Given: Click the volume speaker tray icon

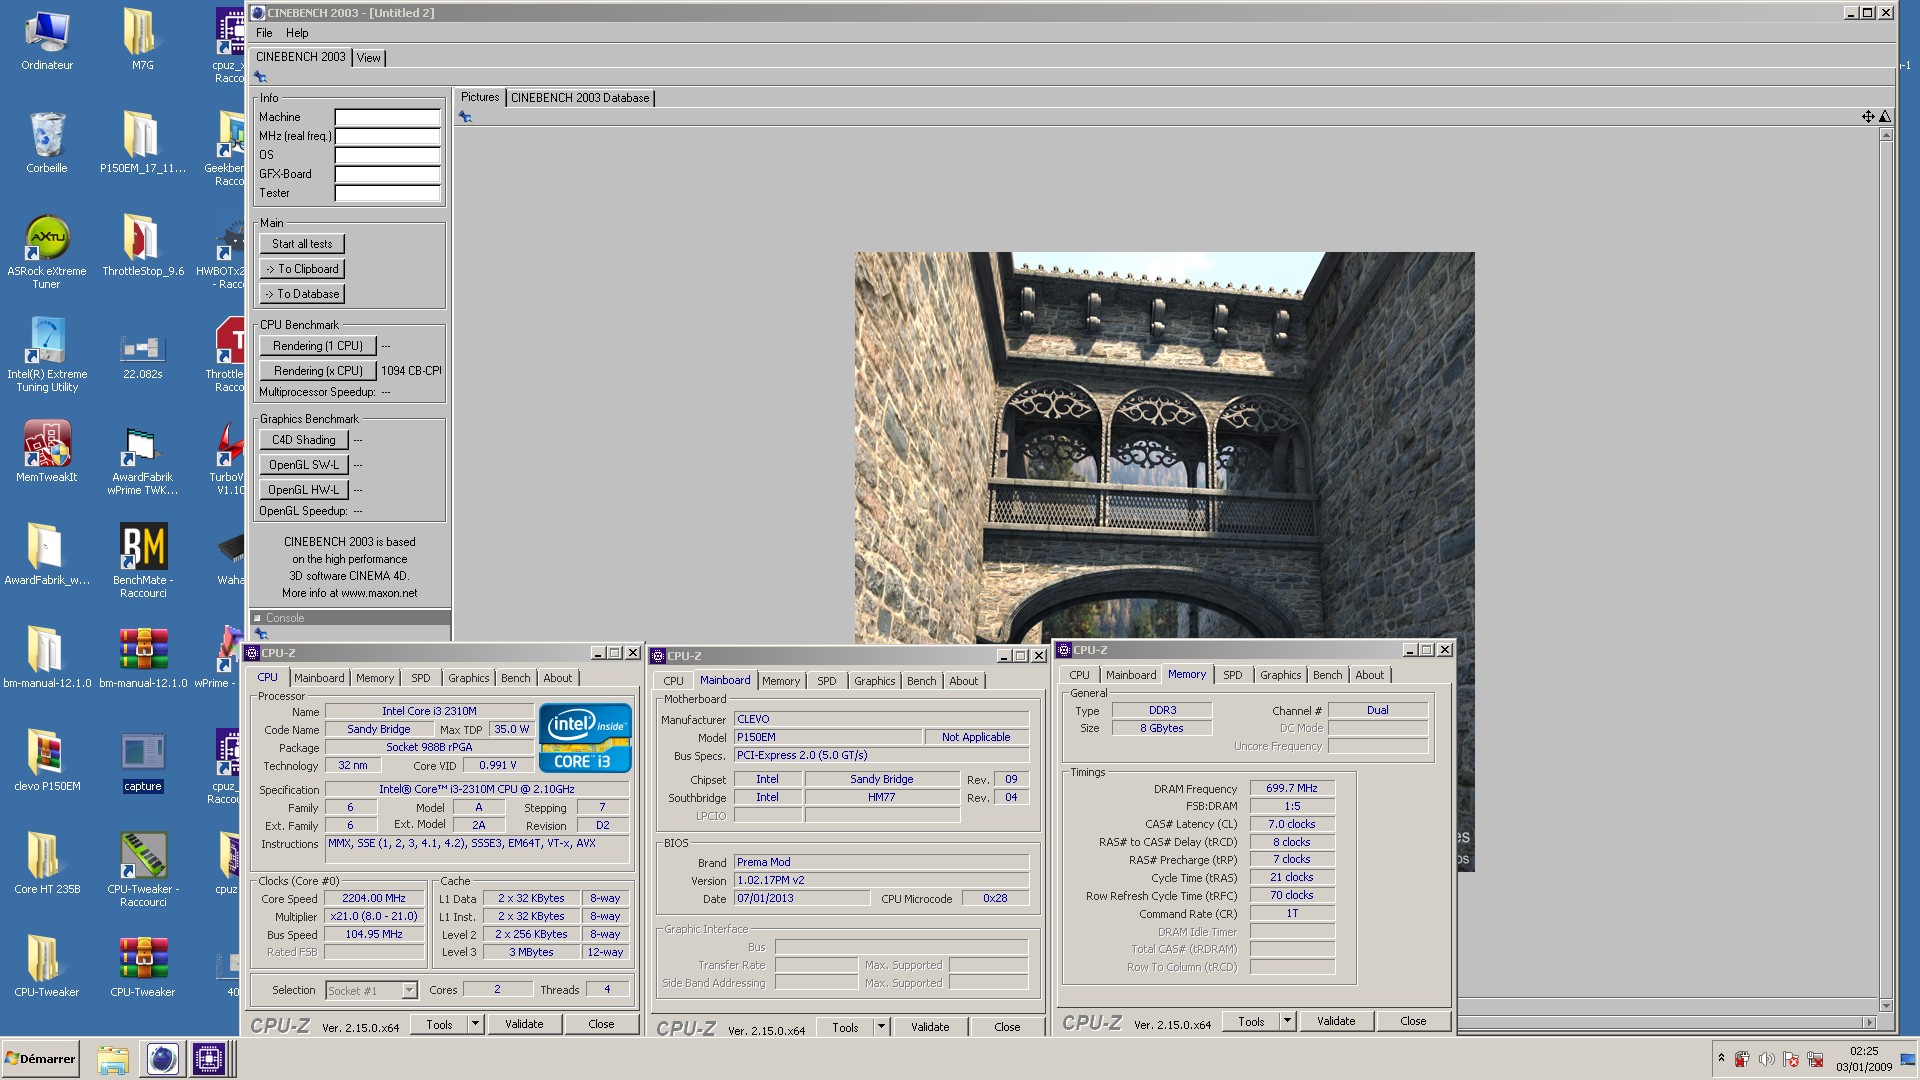Looking at the screenshot, I should point(1766,1059).
